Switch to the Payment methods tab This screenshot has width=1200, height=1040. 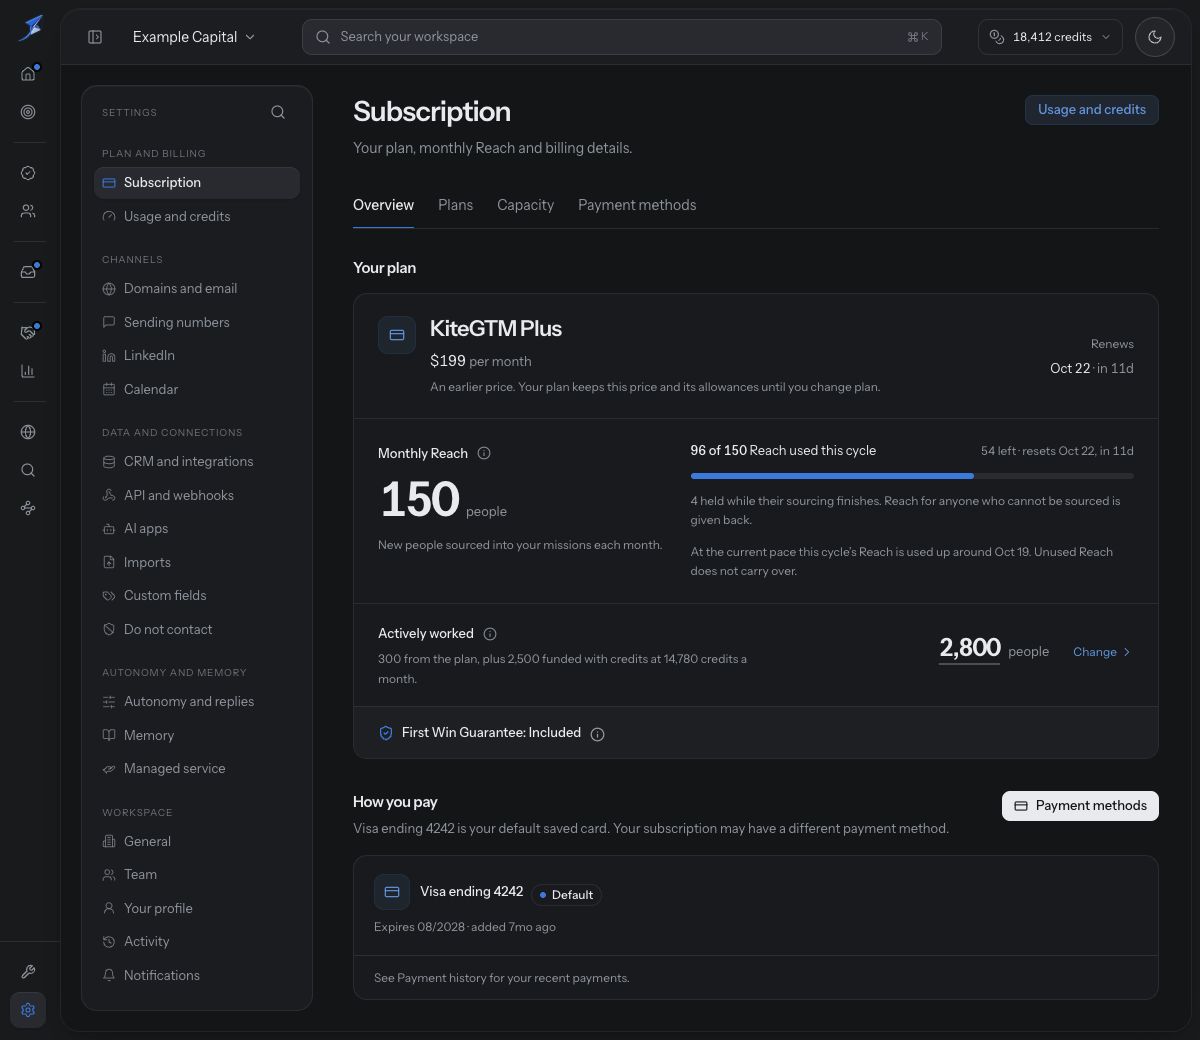click(637, 205)
